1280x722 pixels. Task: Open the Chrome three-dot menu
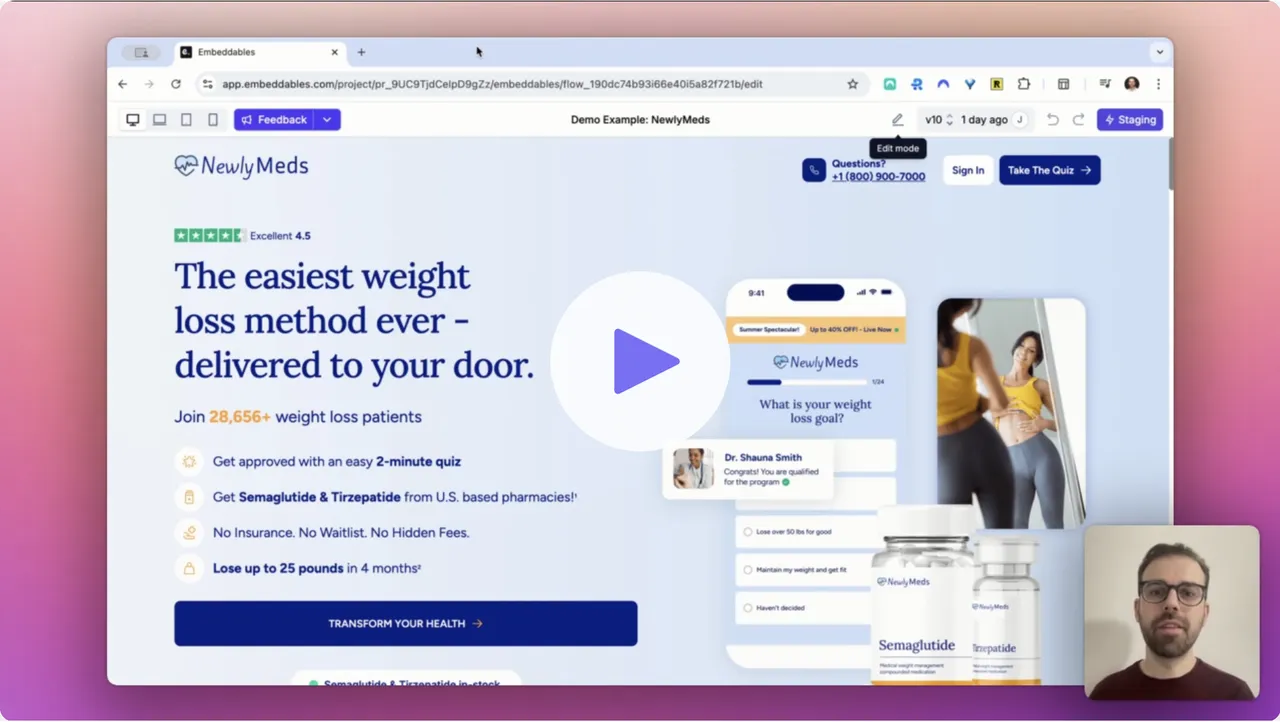coord(1158,84)
